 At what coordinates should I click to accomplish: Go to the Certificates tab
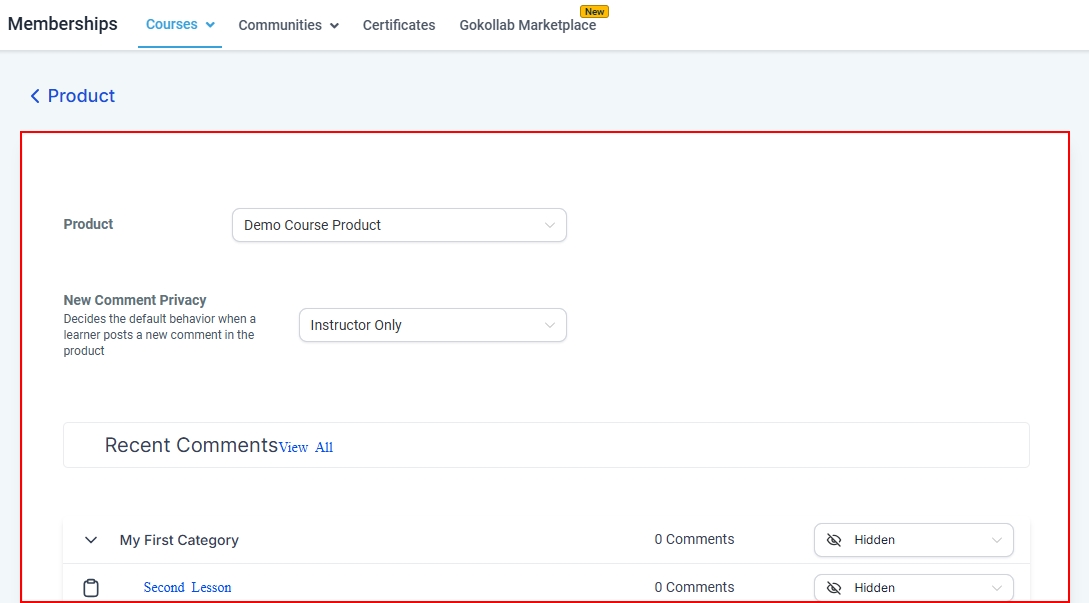point(399,25)
